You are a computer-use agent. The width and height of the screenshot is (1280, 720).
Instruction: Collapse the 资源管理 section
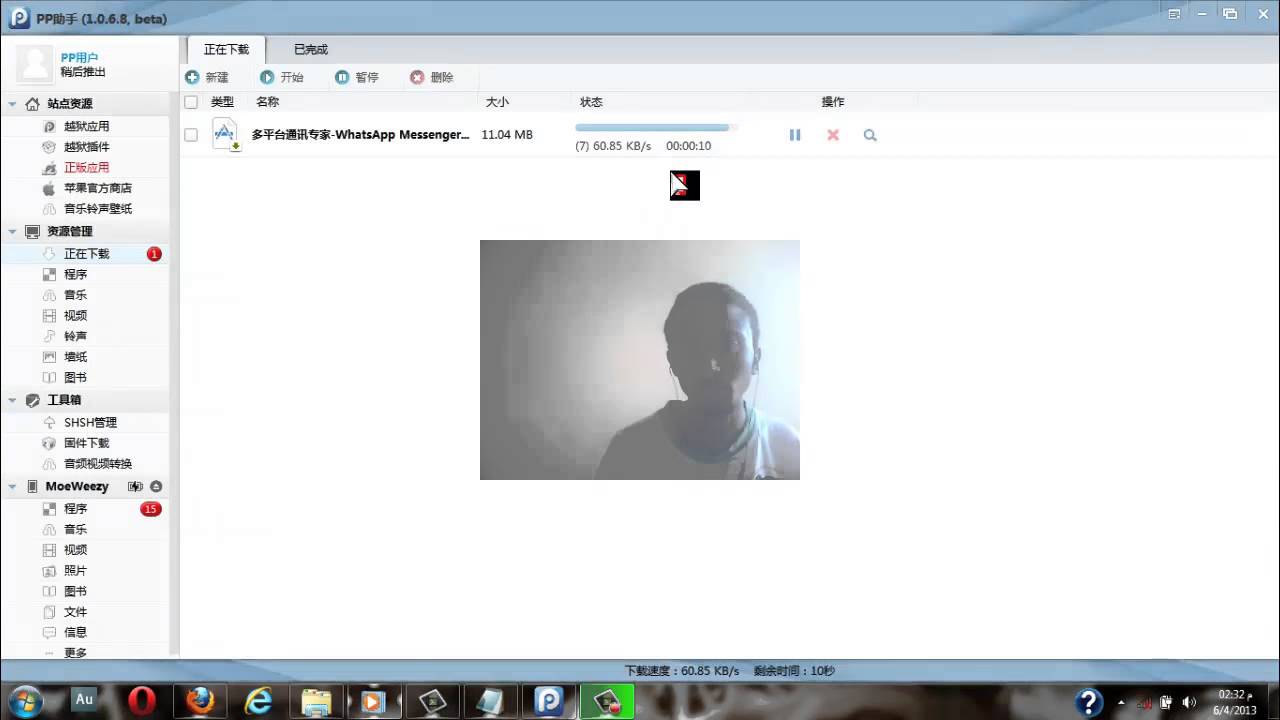click(12, 231)
